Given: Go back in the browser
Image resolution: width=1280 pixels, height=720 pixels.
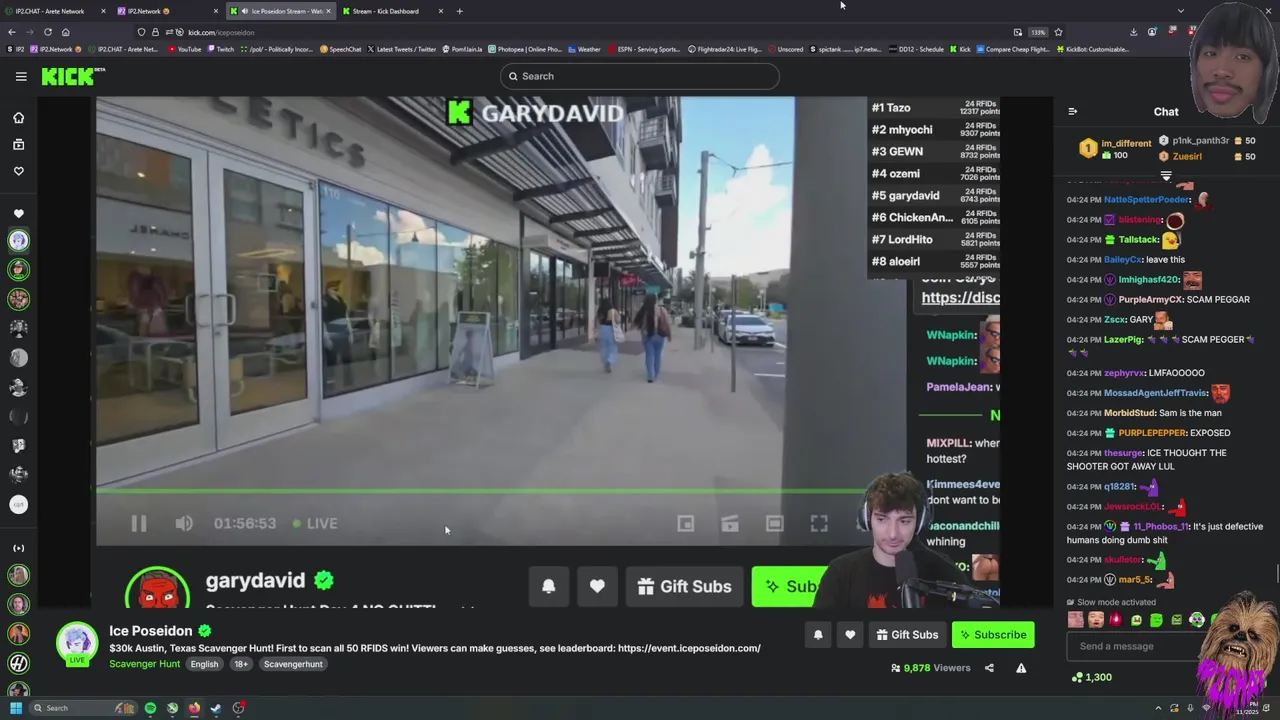Looking at the screenshot, I should (x=11, y=32).
